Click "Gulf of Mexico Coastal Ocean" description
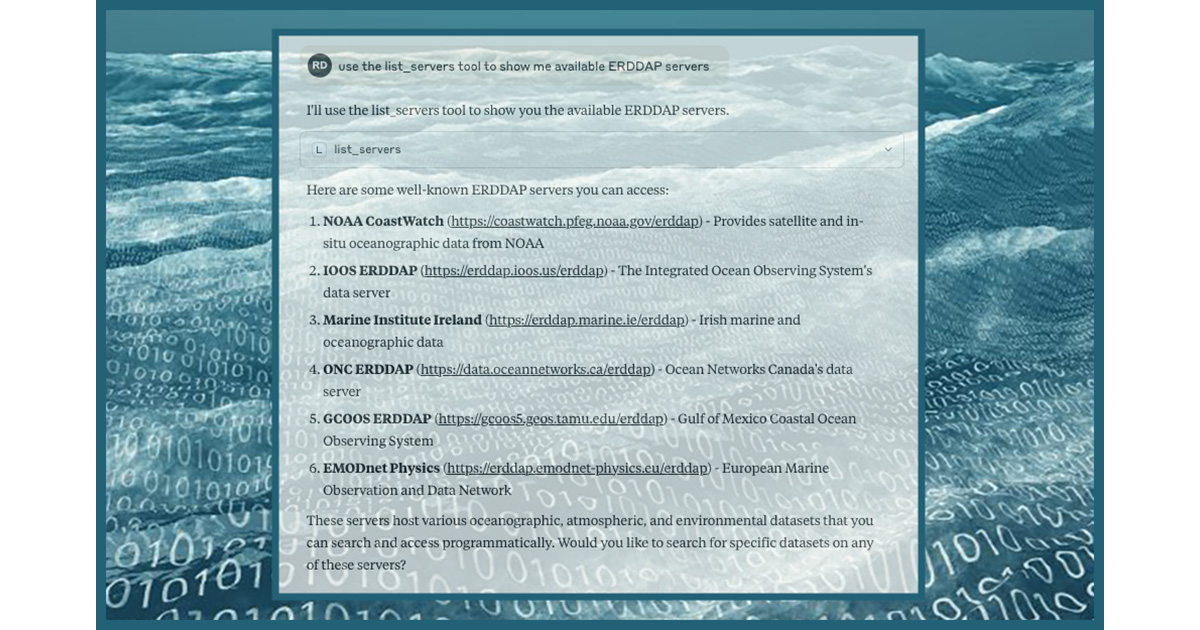Viewport: 1200px width, 630px height. 767,419
